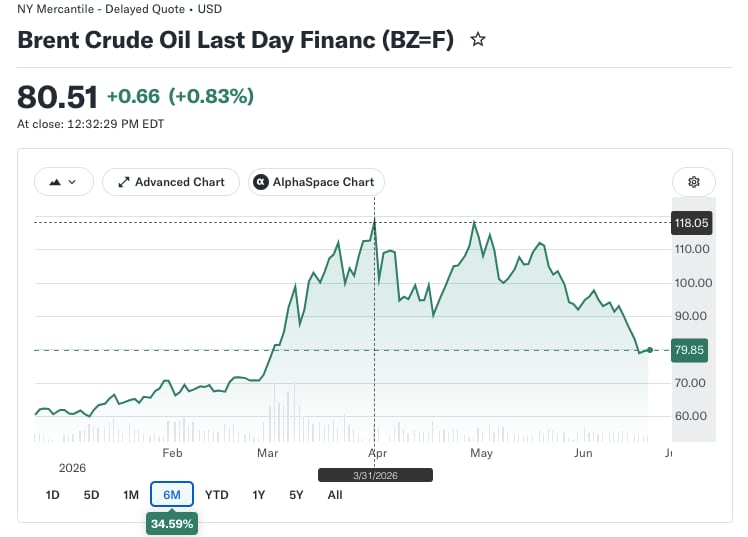748x537 pixels.
Task: Click the Jun axis label
Action: (583, 453)
